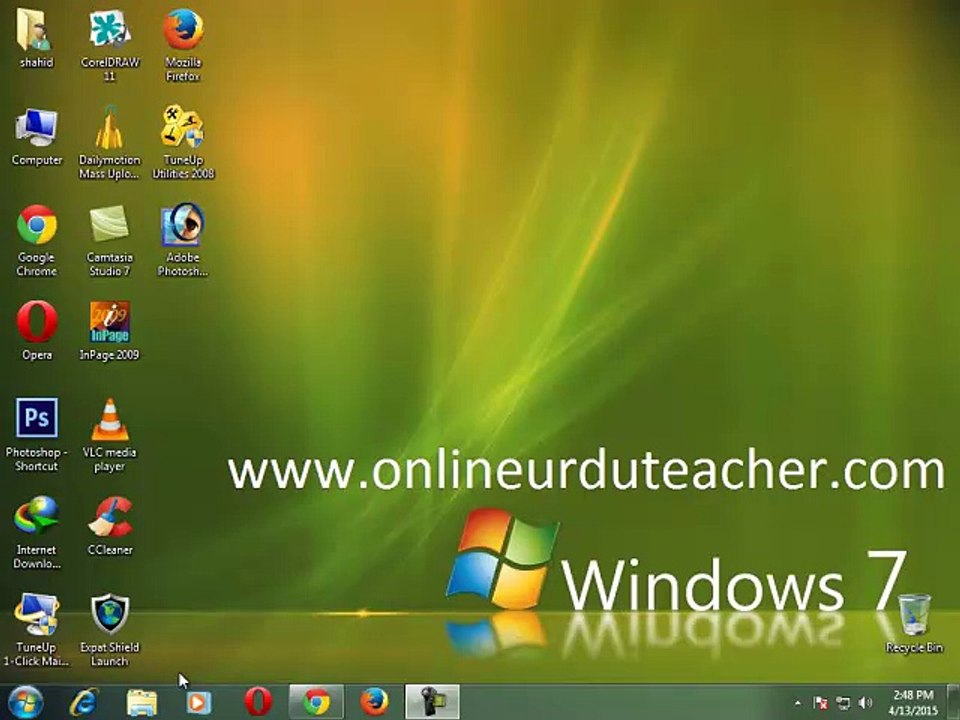Select the Photoshop - Shortcut icon
The width and height of the screenshot is (960, 720).
37,435
